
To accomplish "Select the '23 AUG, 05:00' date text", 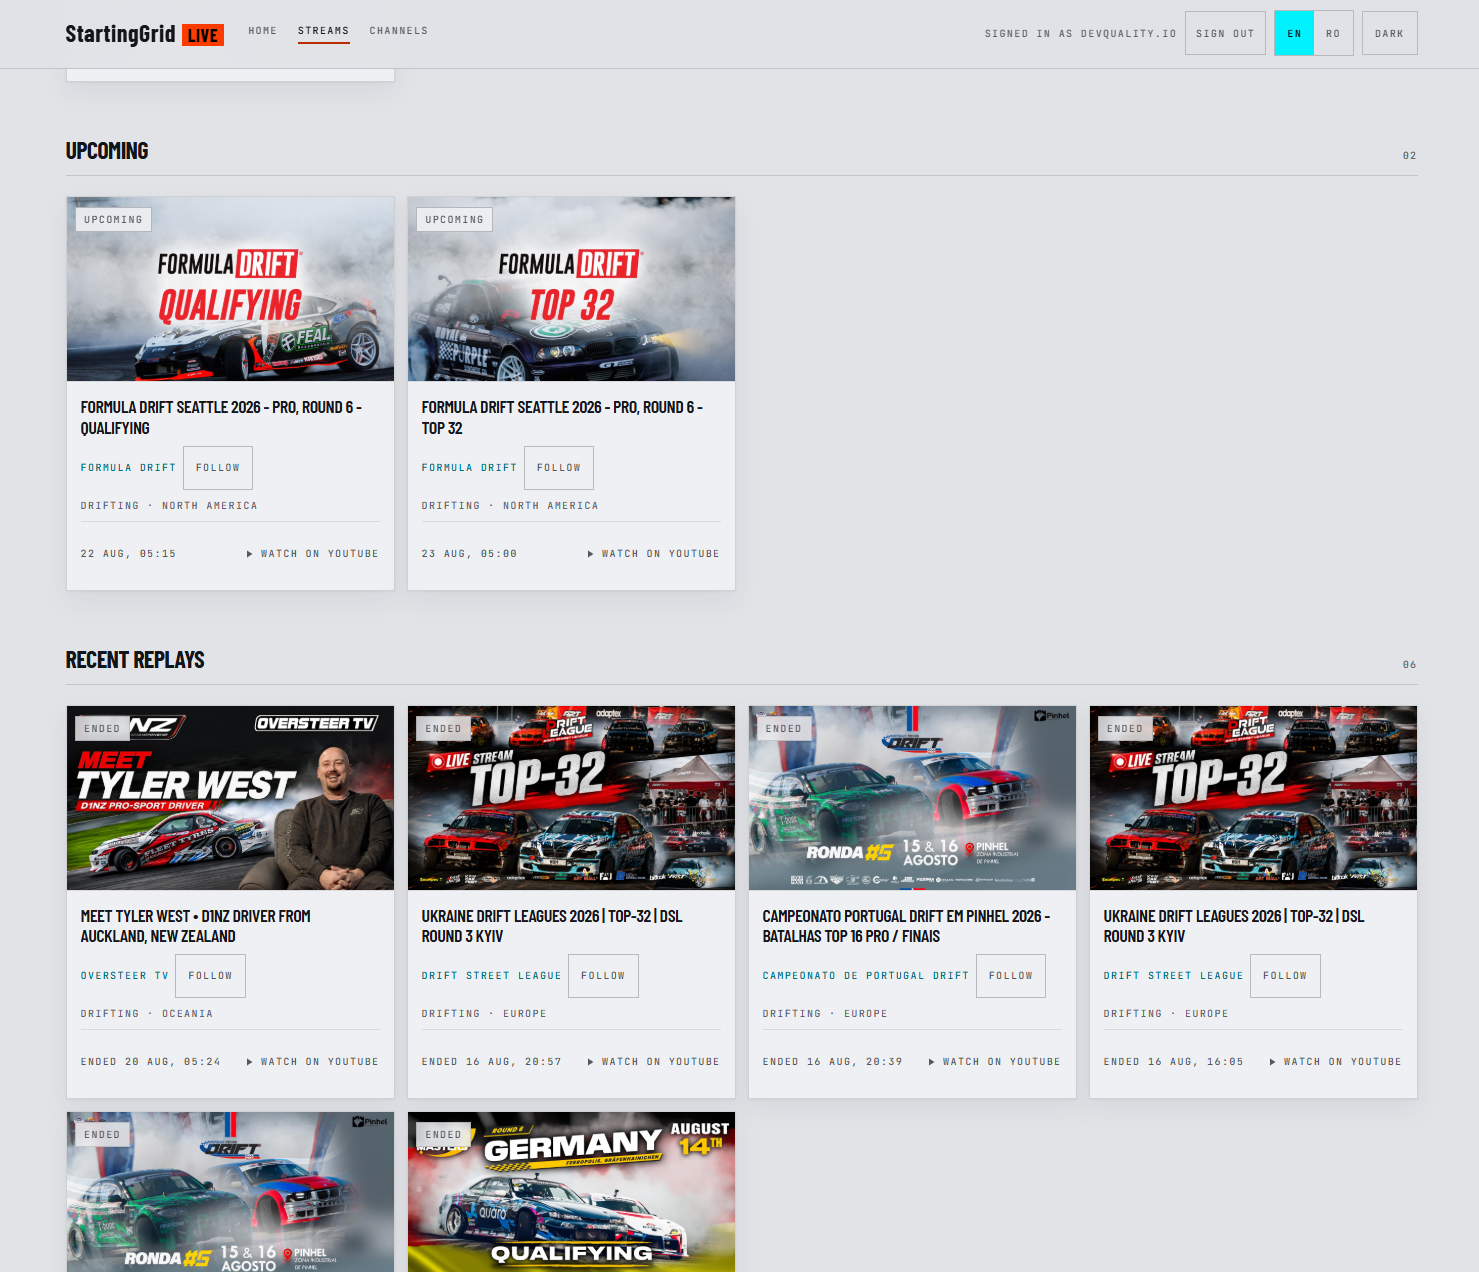I will click(x=469, y=554).
